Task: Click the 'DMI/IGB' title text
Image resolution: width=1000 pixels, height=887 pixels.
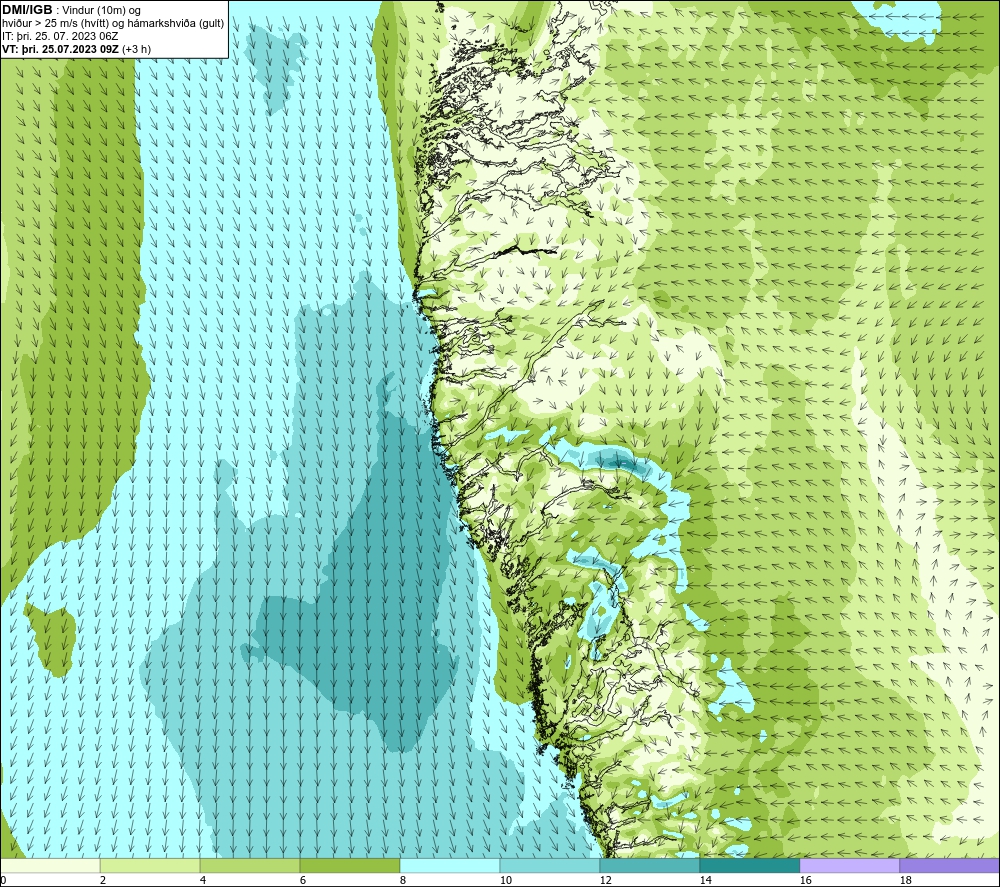Action: click(27, 10)
